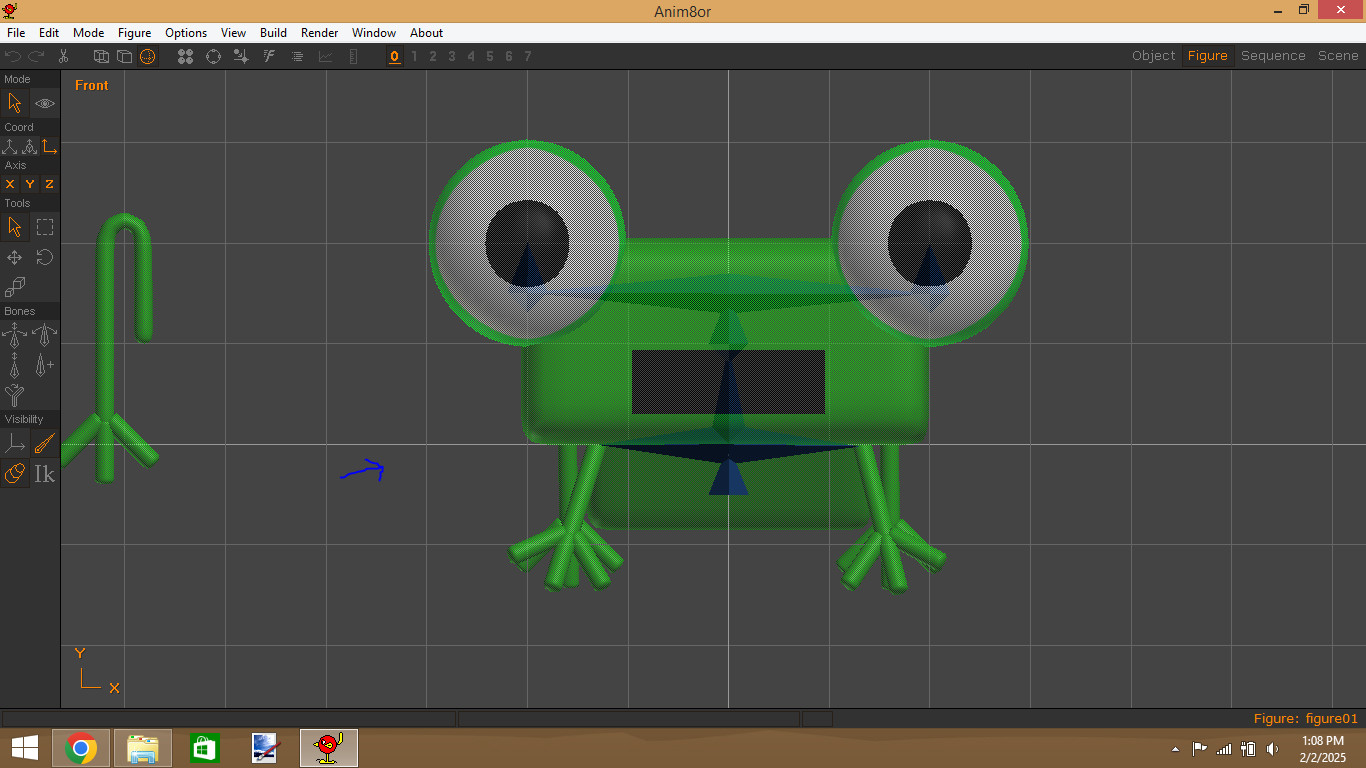The width and height of the screenshot is (1366, 768).
Task: Click the Undo arrow in the top toolbar
Action: point(13,56)
